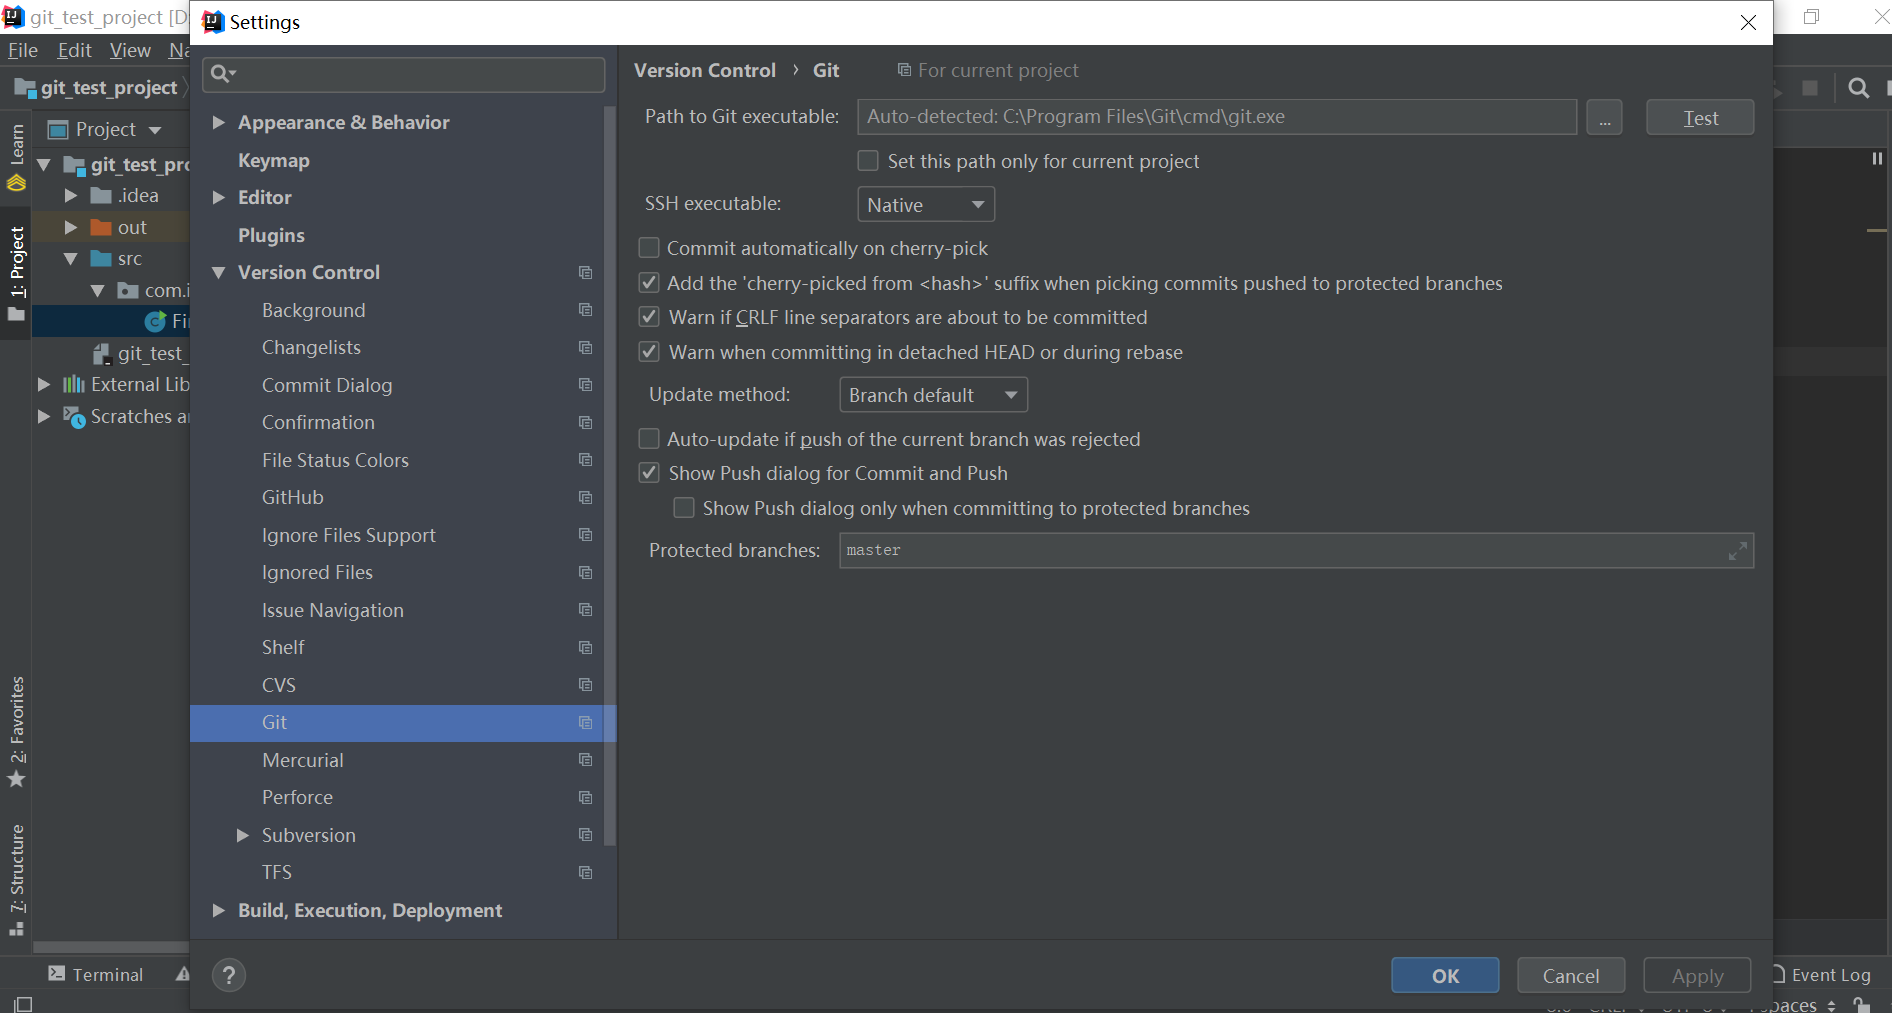Click the Test button for Git executable
Image resolution: width=1892 pixels, height=1013 pixels.
tap(1700, 117)
